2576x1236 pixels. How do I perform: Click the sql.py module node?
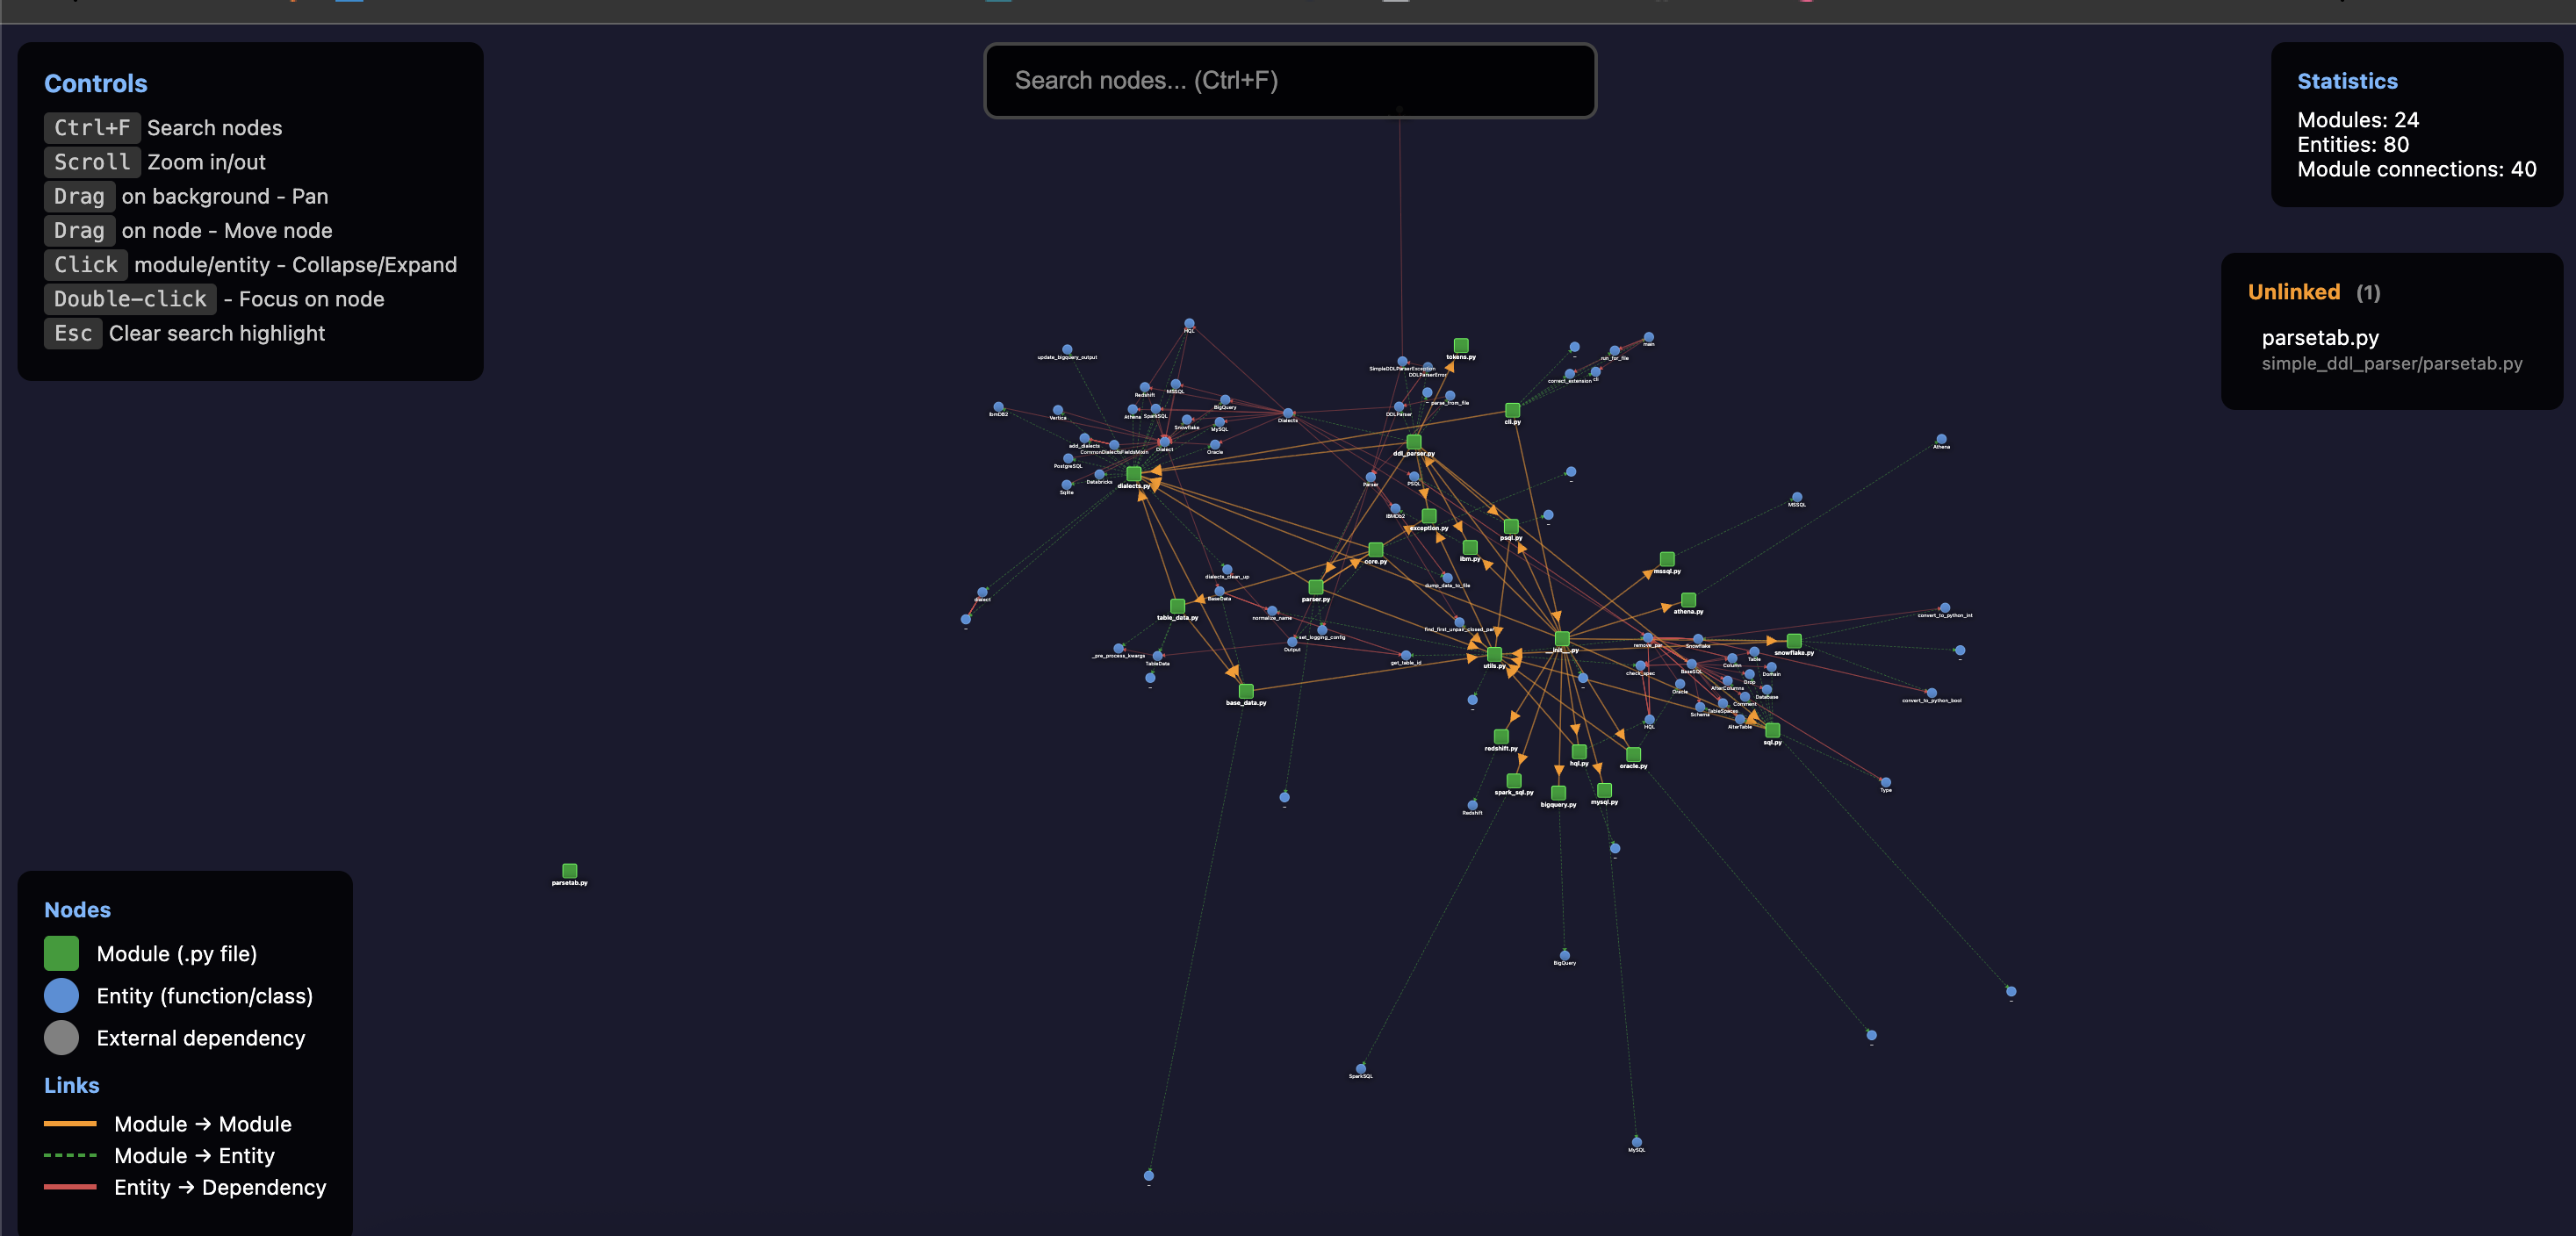(1772, 730)
